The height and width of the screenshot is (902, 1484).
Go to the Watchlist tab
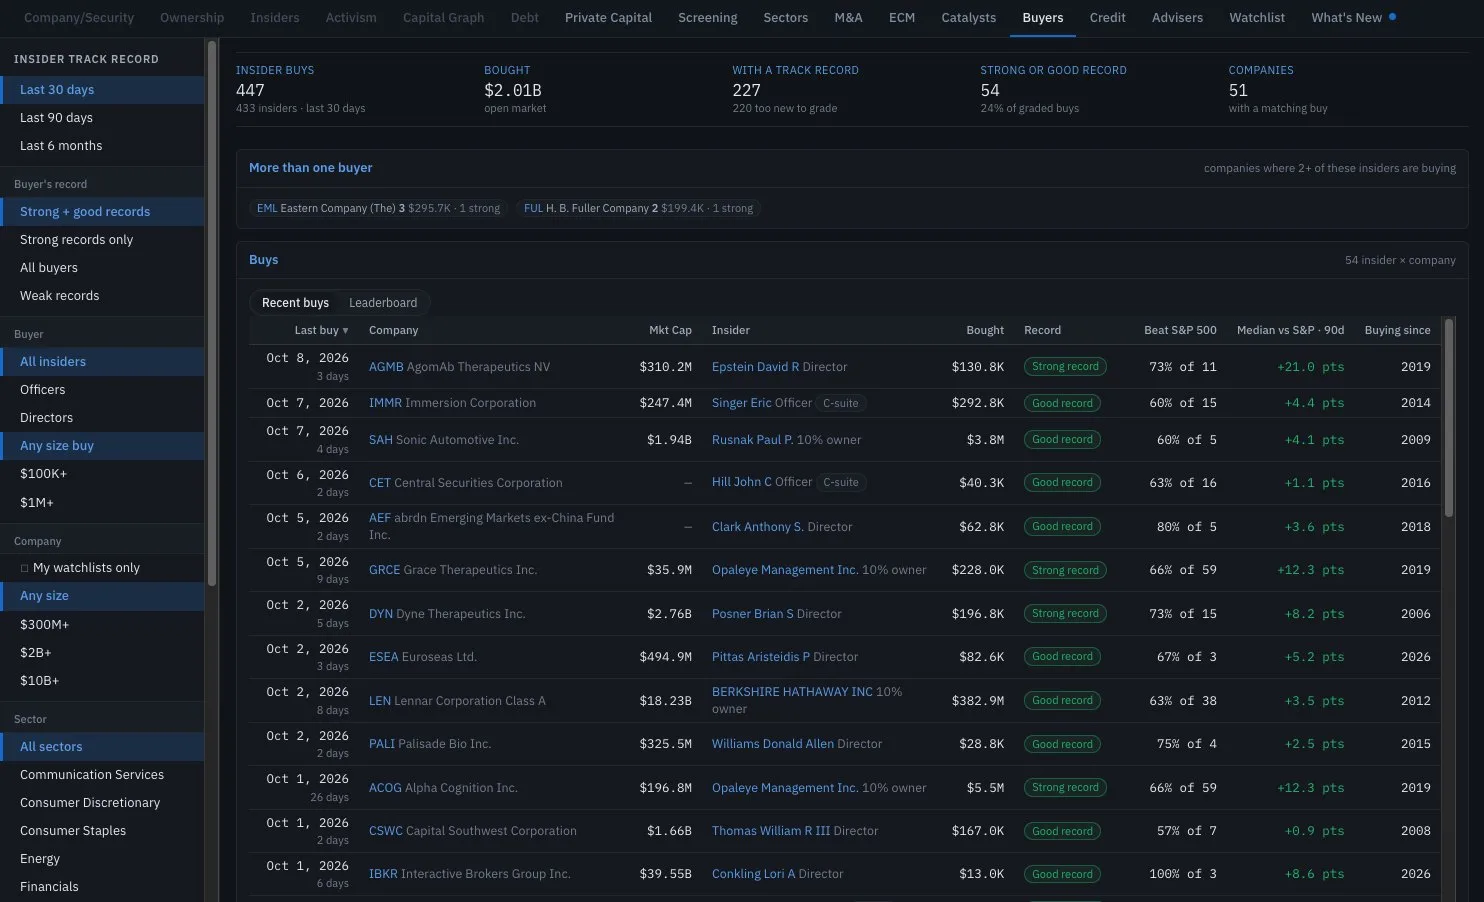click(x=1257, y=18)
